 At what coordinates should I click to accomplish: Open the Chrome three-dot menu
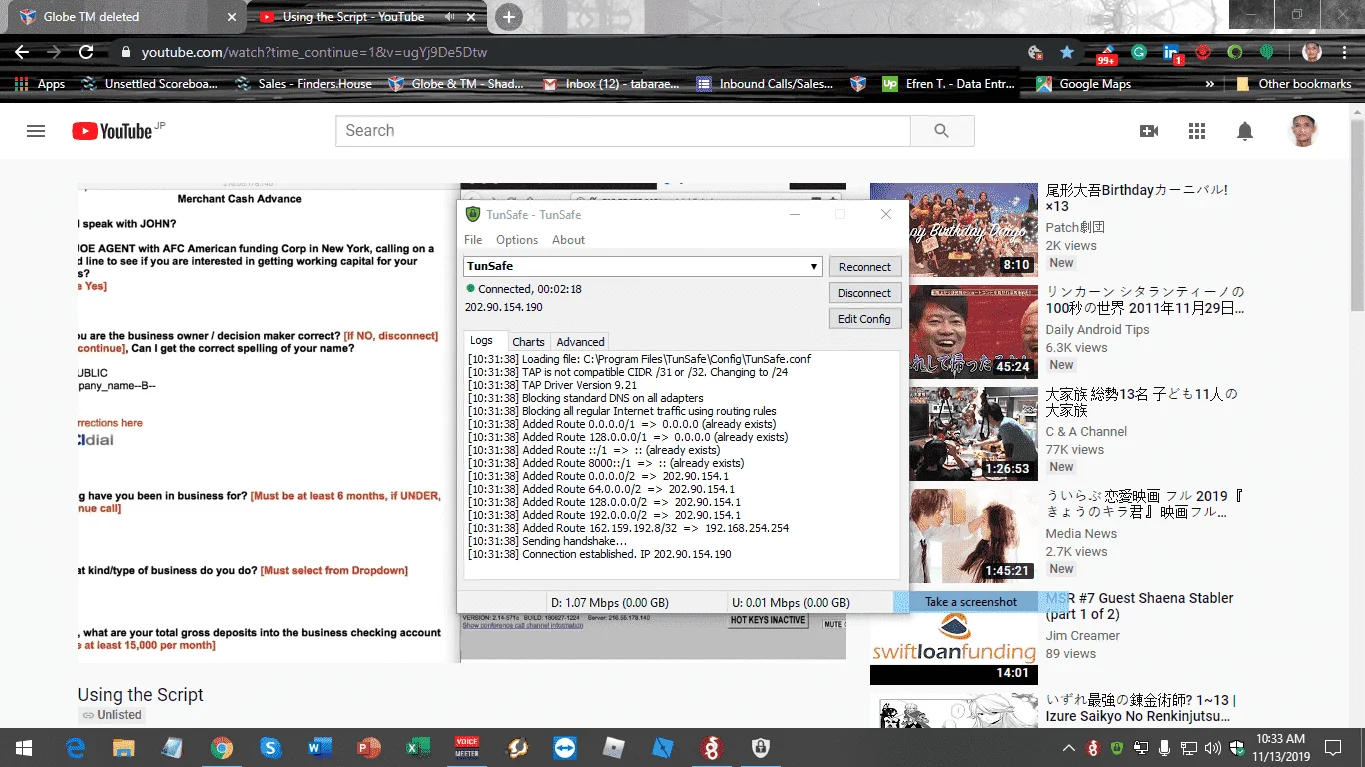[x=1343, y=52]
